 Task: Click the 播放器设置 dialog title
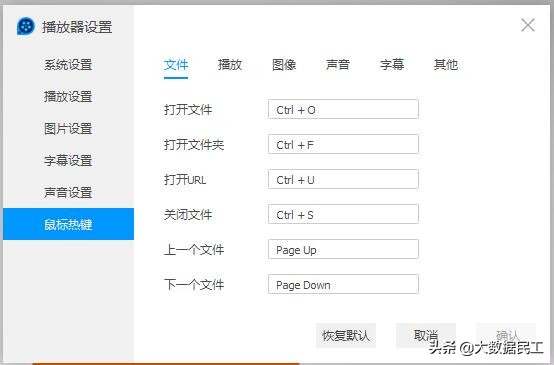(x=77, y=27)
